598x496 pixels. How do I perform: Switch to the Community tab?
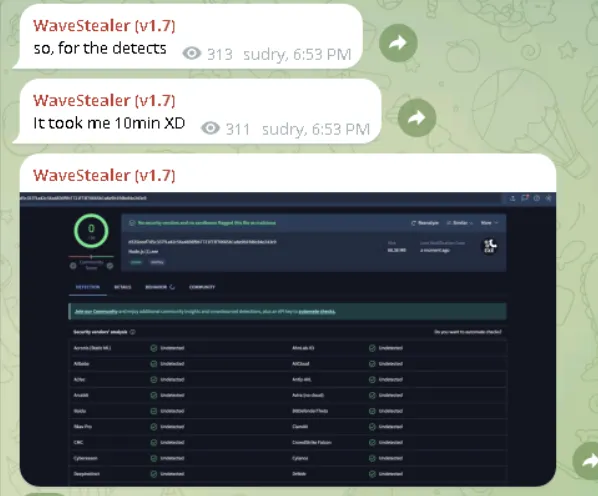[202, 287]
